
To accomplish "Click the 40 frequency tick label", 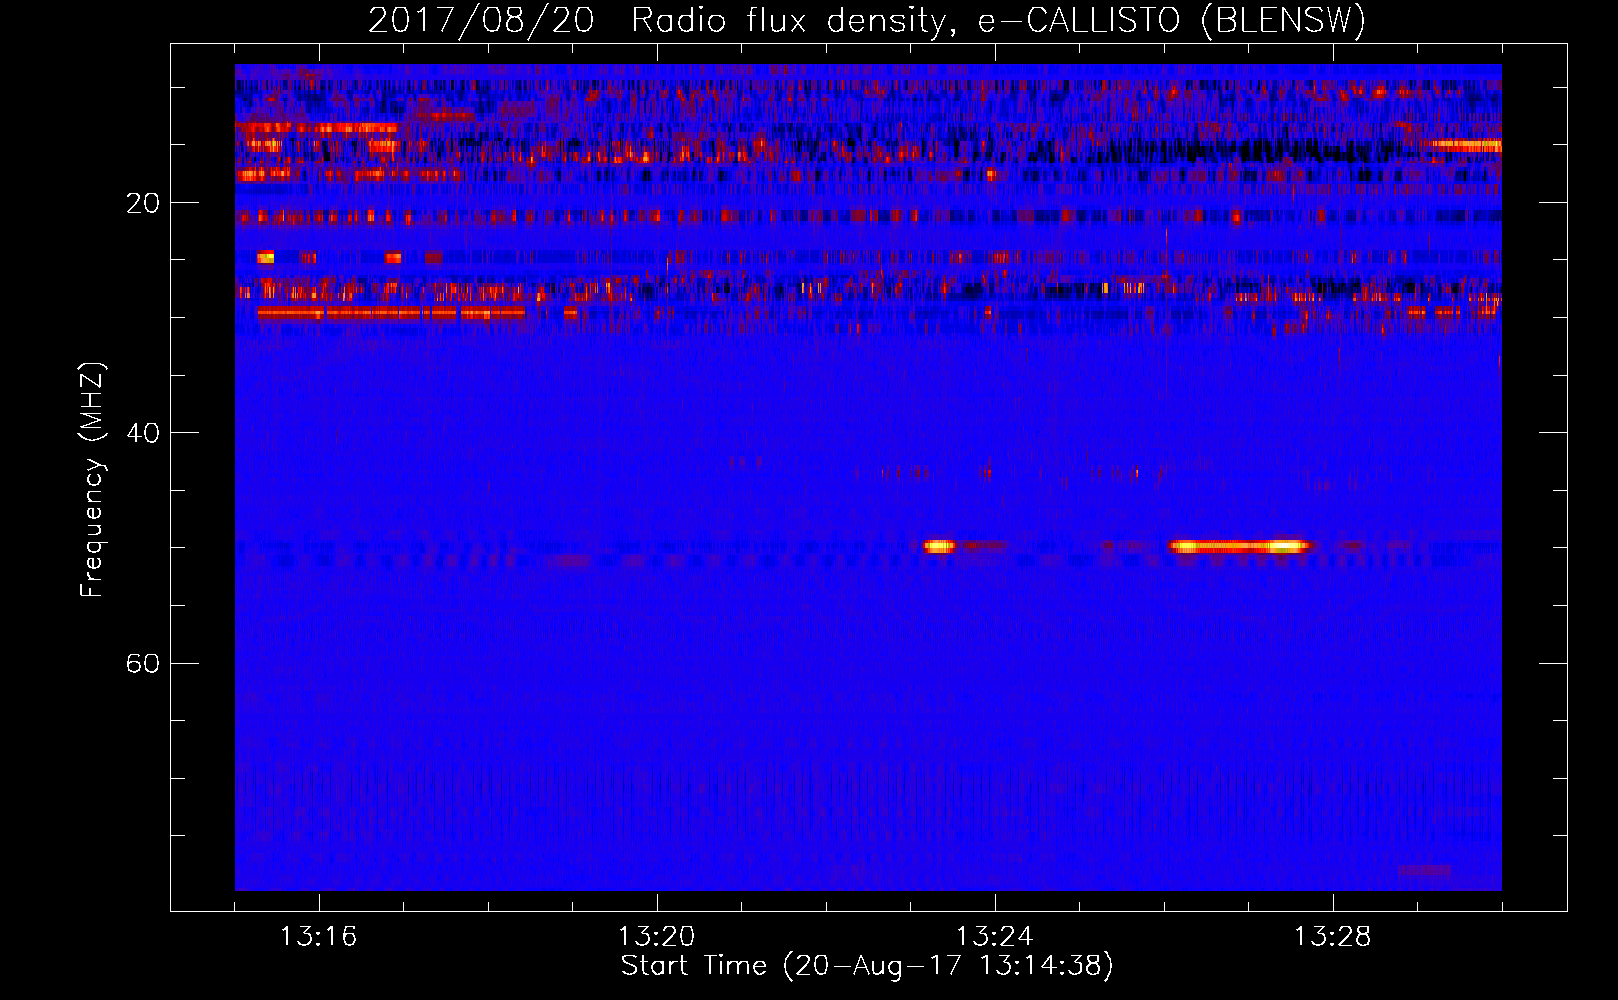I will 142,433.
